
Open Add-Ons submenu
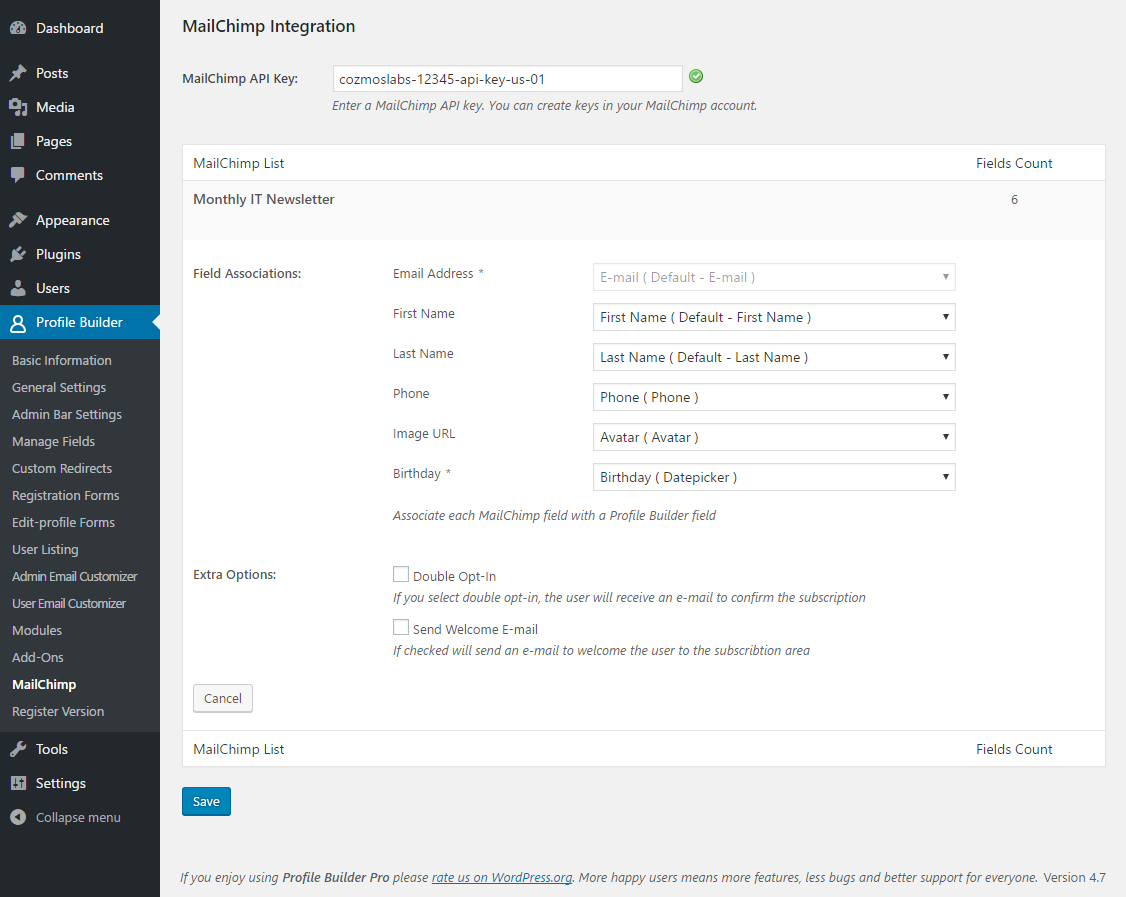click(37, 657)
